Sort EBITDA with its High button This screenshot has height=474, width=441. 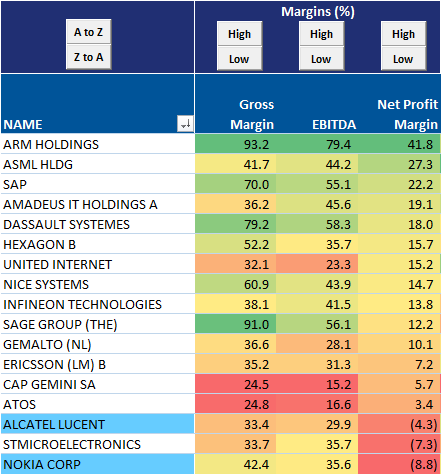[321, 34]
